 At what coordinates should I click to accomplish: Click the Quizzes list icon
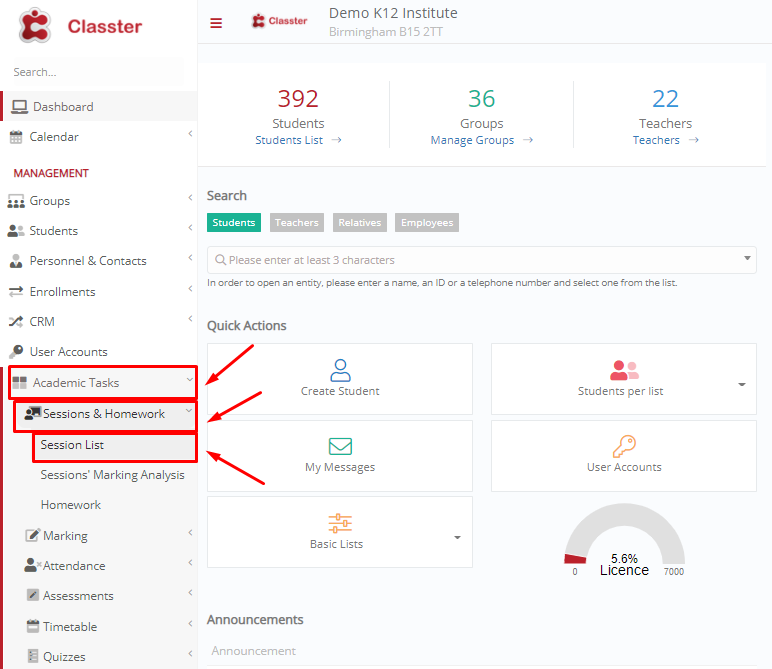(32, 656)
